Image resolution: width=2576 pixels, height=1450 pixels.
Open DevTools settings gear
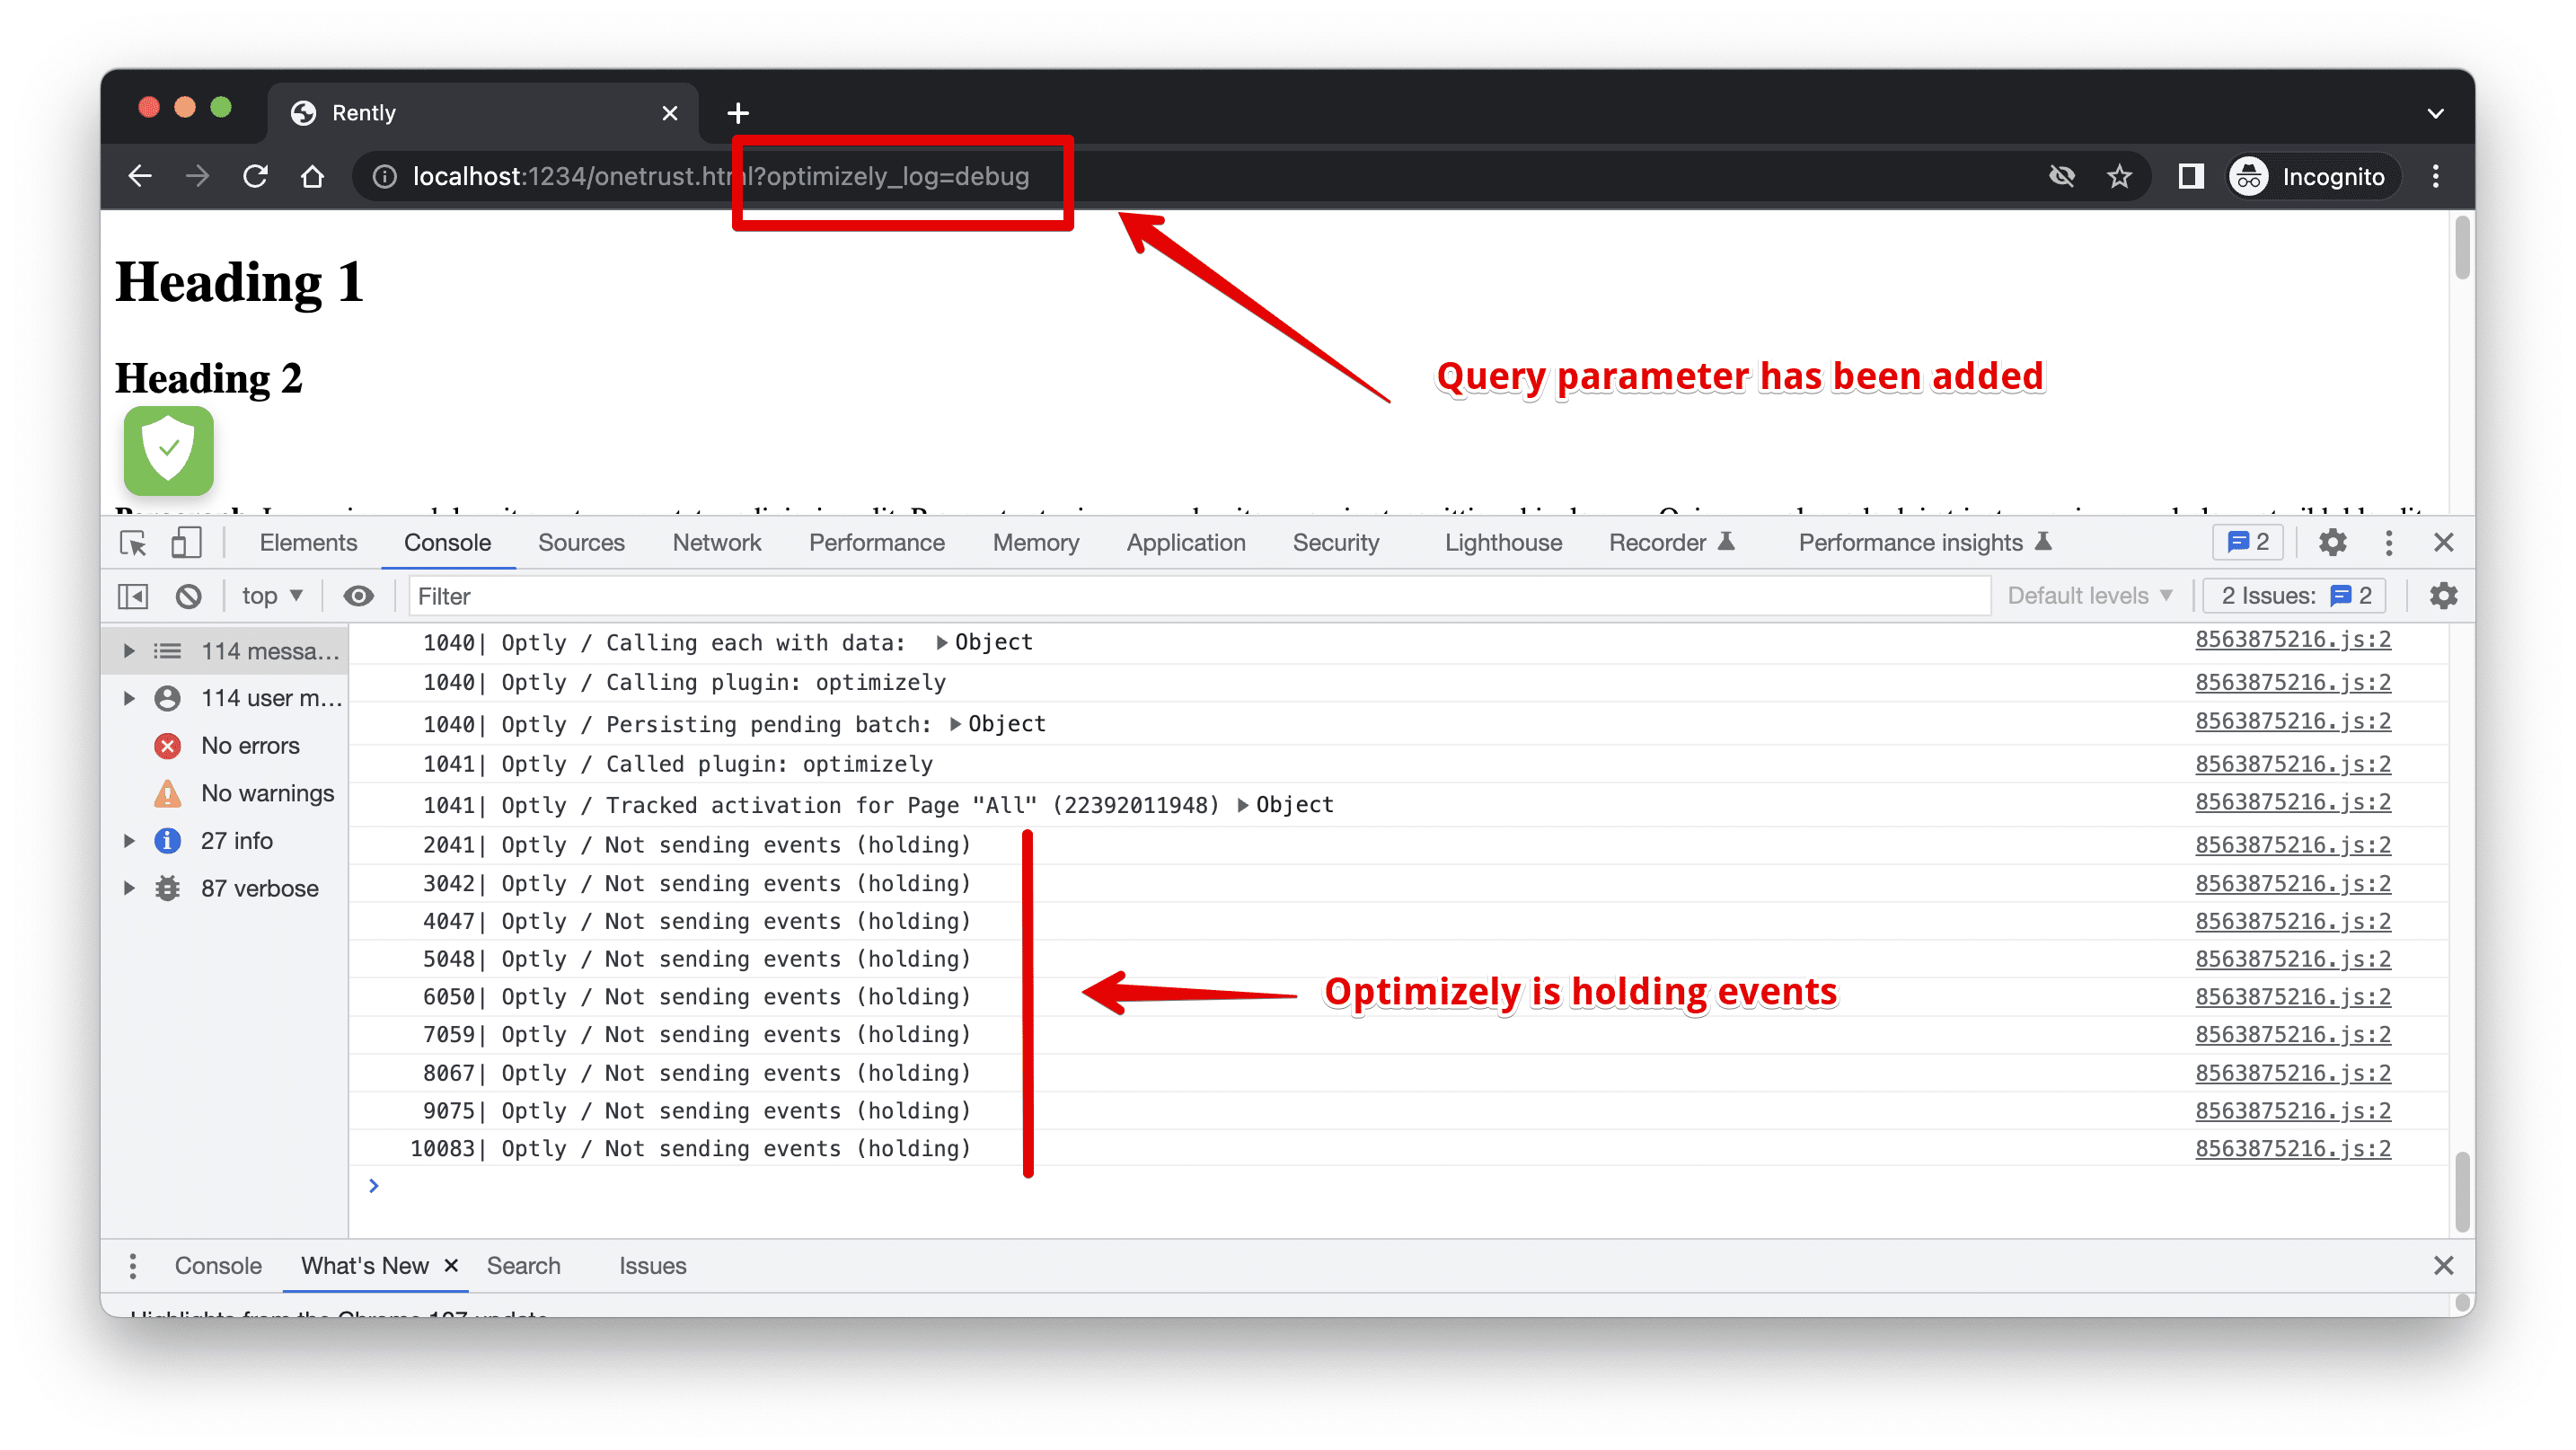point(2332,542)
